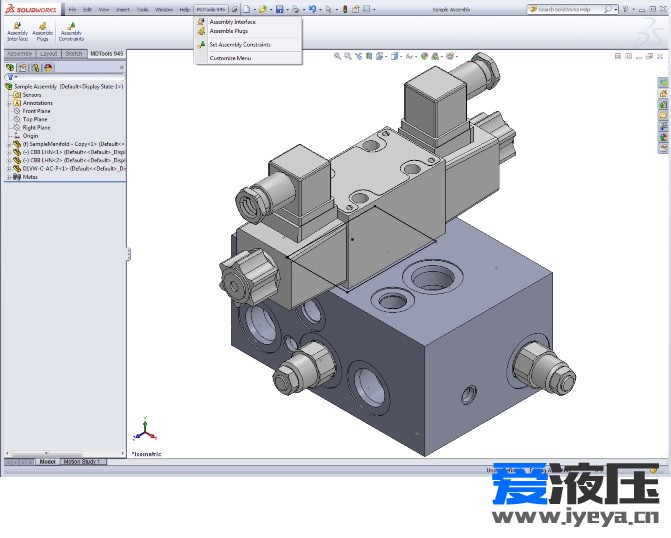
Task: Expand the manager panel chevron
Action: tap(122, 68)
